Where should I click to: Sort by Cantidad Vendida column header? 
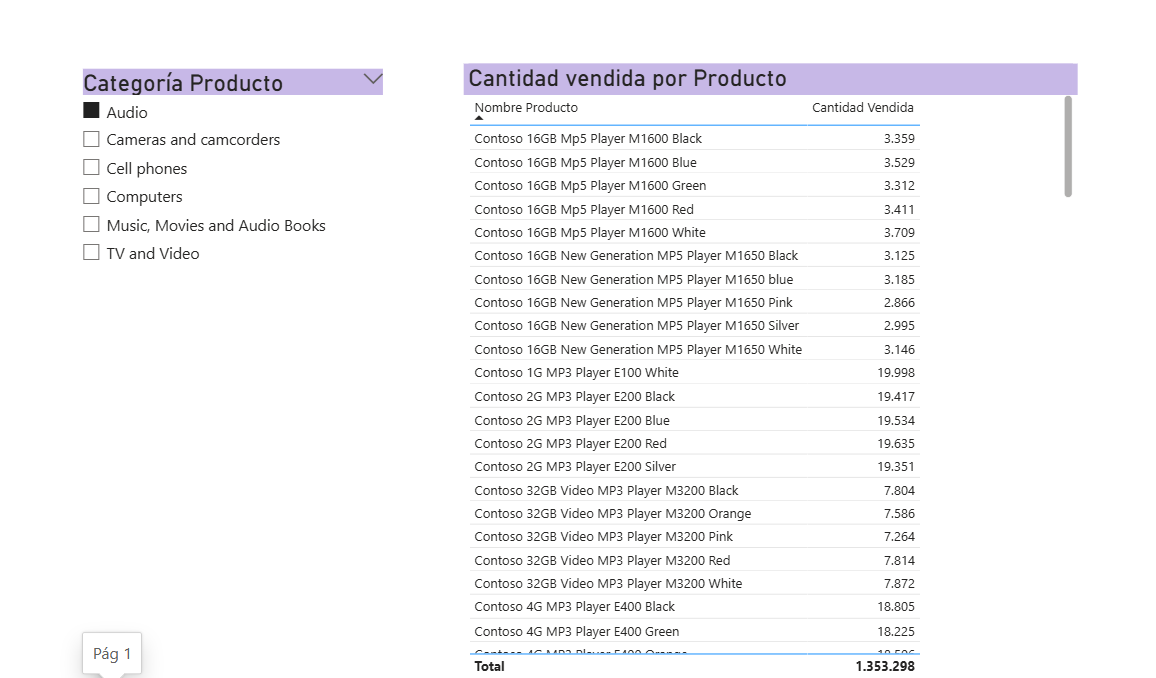[863, 108]
